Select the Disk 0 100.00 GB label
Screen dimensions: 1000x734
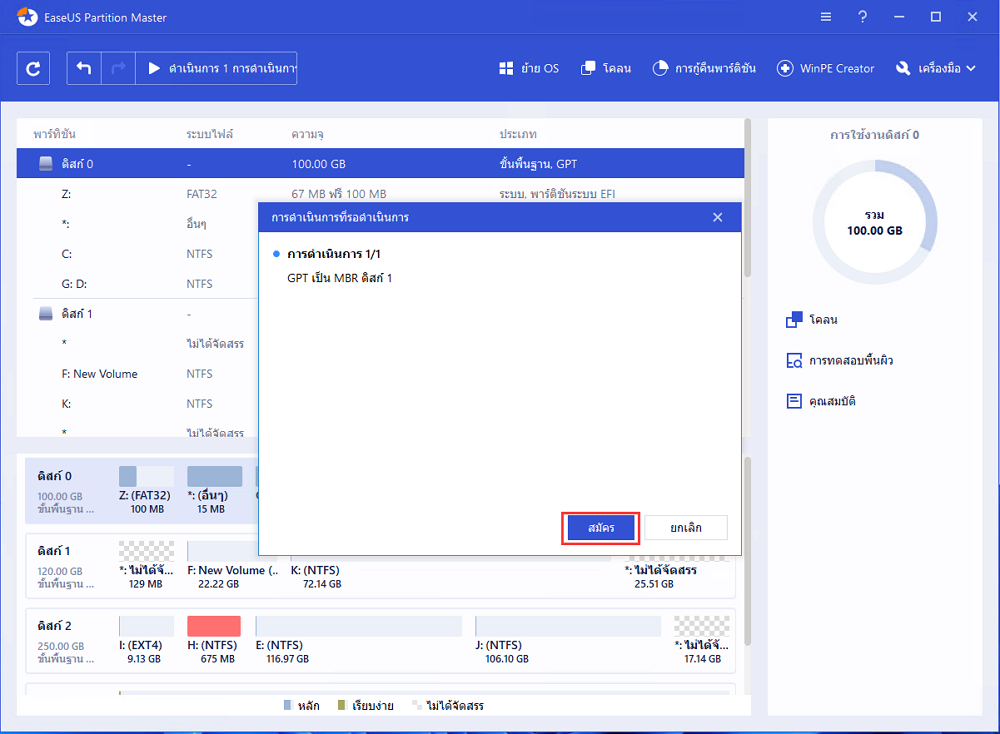click(66, 492)
